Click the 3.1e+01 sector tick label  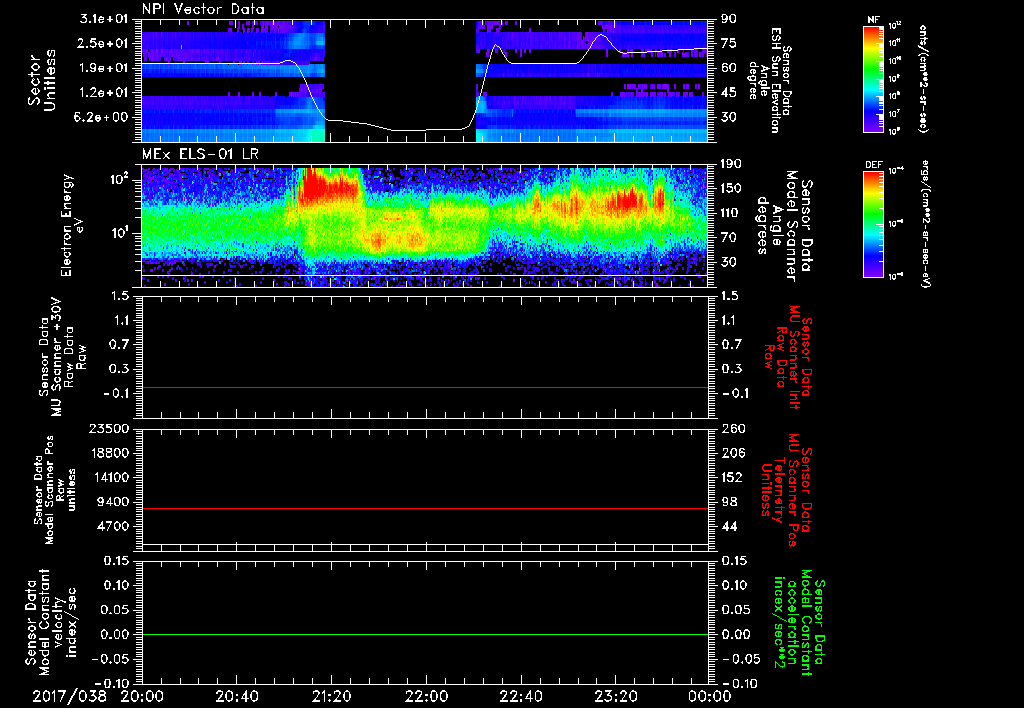point(105,18)
